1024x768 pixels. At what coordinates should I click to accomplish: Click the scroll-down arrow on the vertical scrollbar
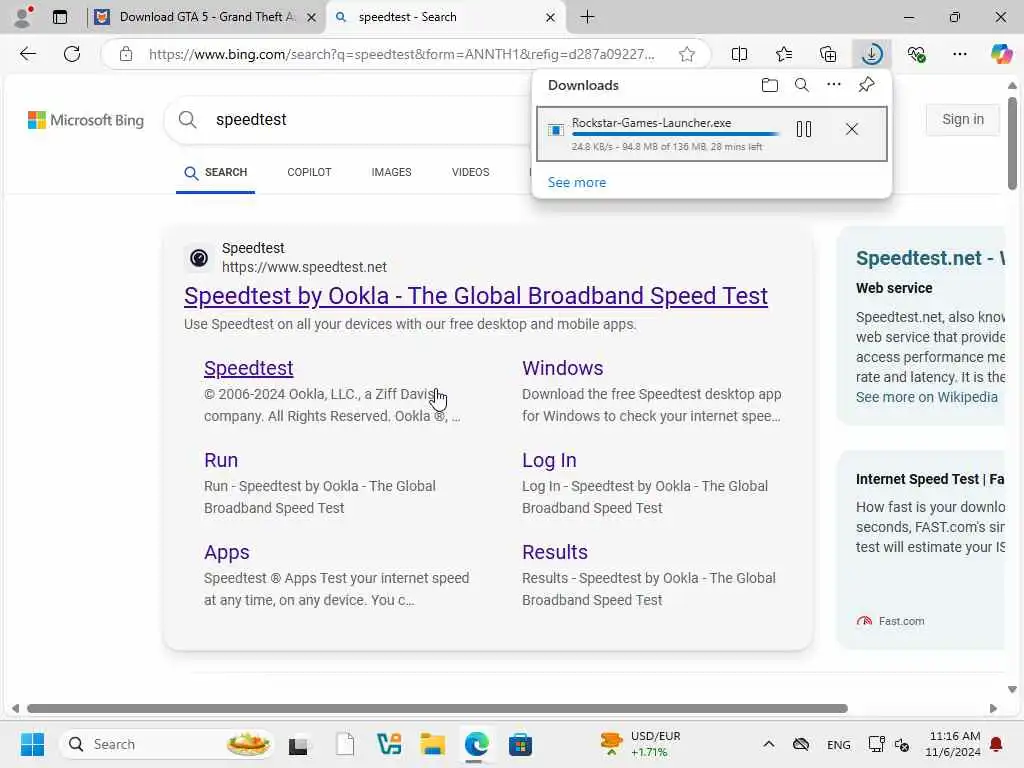[x=1012, y=689]
